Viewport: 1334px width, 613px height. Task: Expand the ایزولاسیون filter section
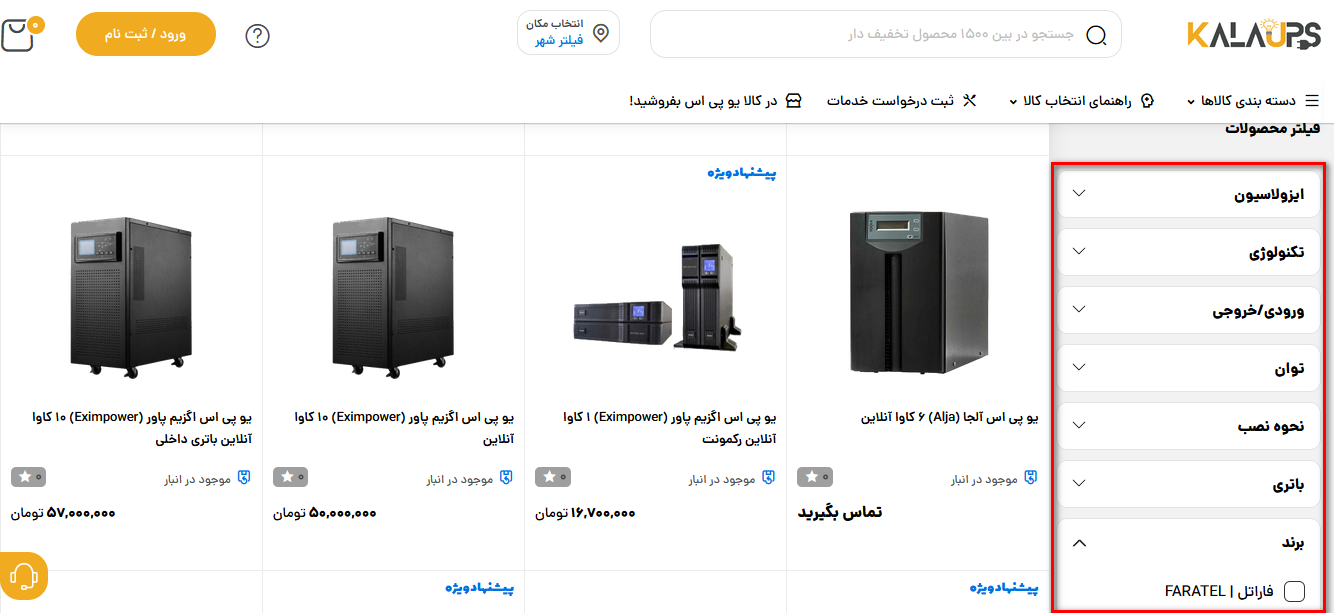click(x=1190, y=194)
